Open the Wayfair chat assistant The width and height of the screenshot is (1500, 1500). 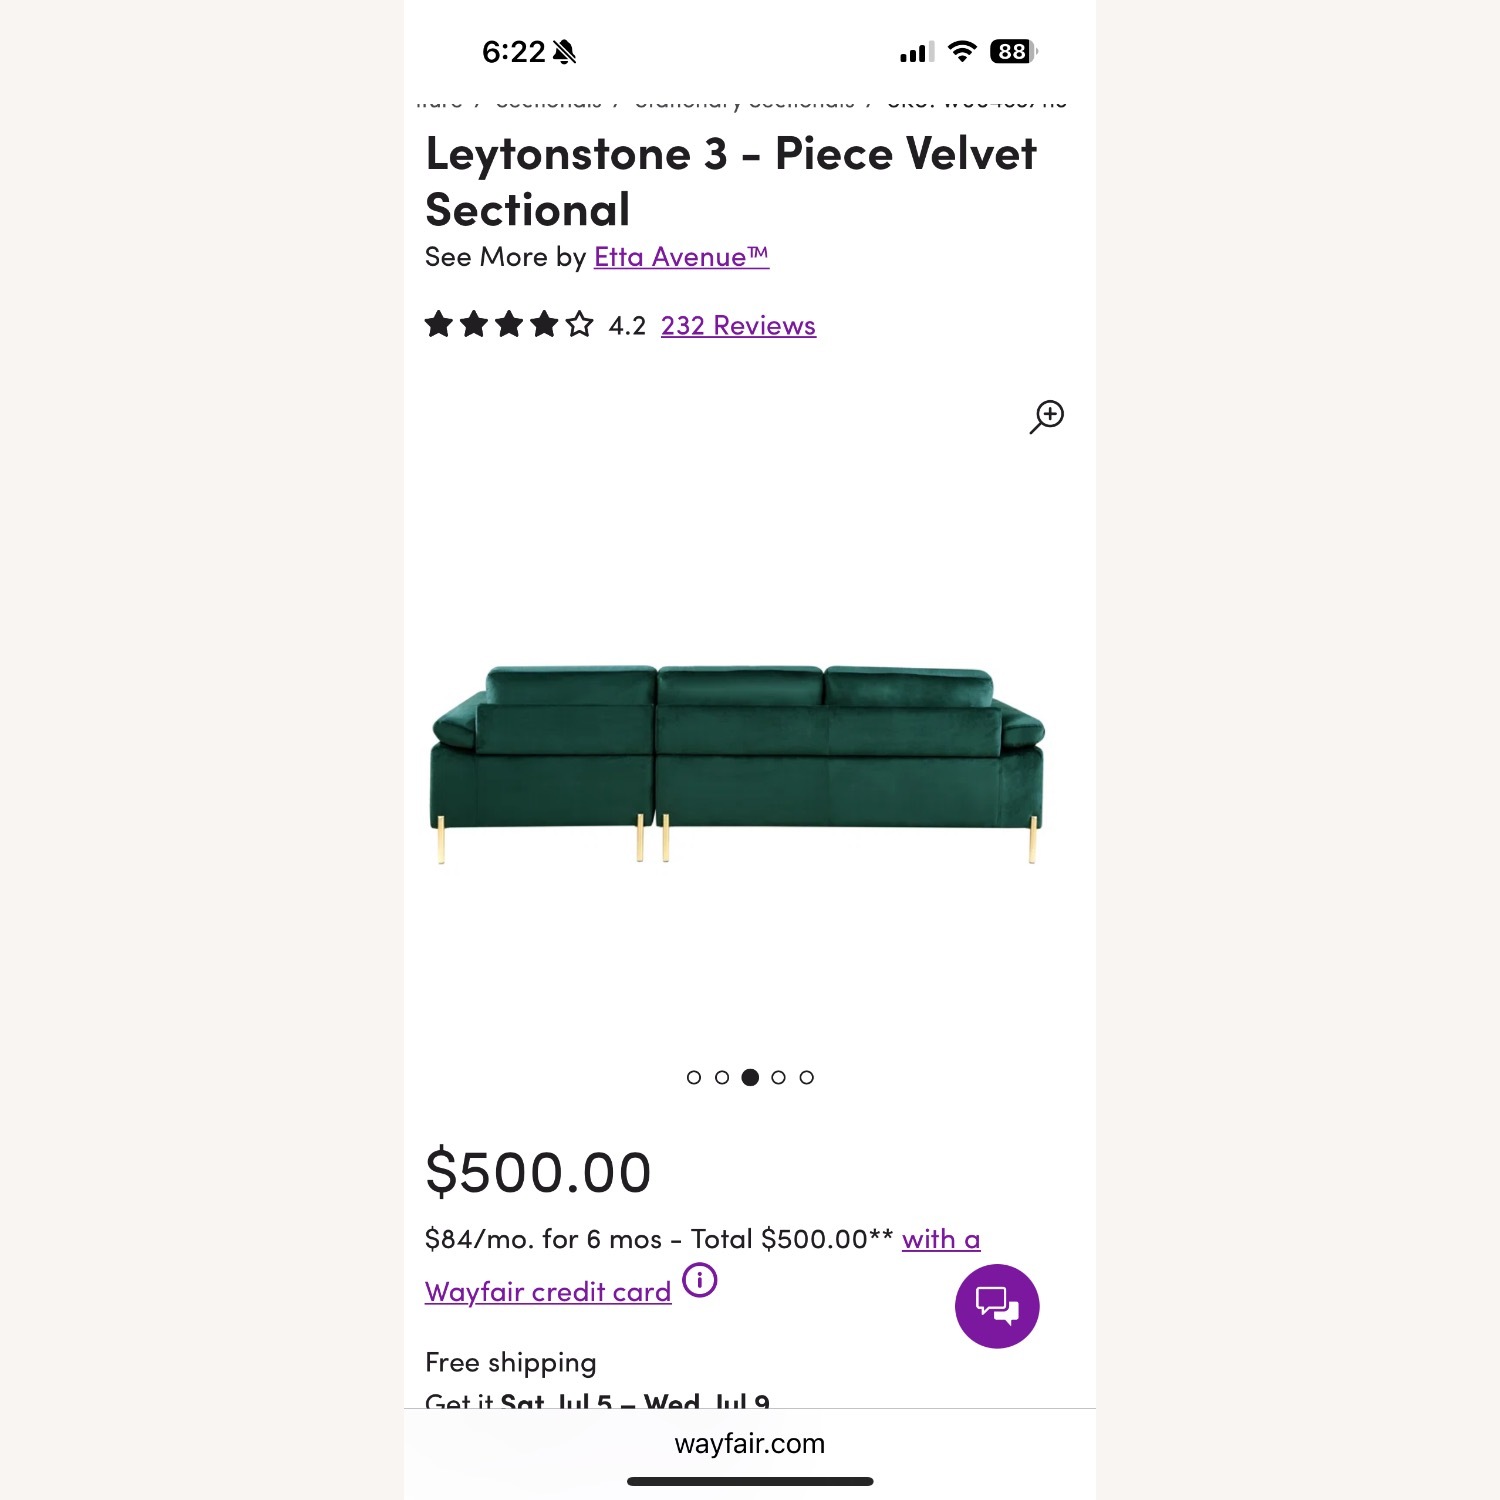[996, 1306]
